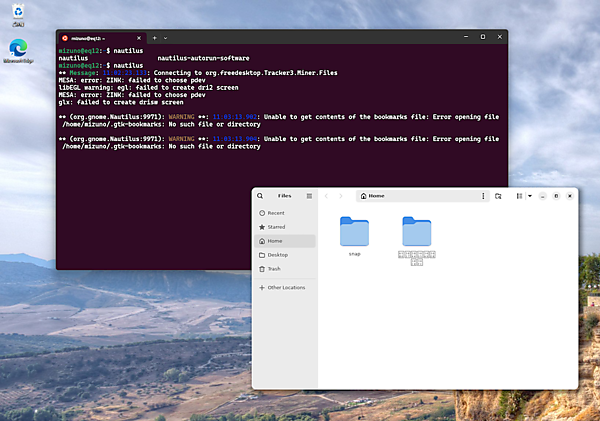Screen dimensions: 600x421
Task: Open the path bar three-dot menu
Action: (481, 196)
